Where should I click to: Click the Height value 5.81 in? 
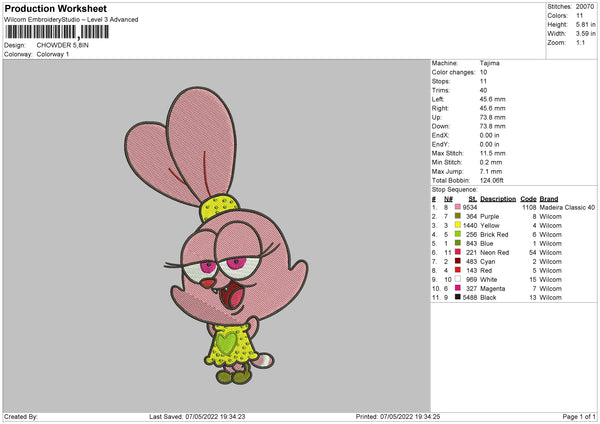click(585, 24)
